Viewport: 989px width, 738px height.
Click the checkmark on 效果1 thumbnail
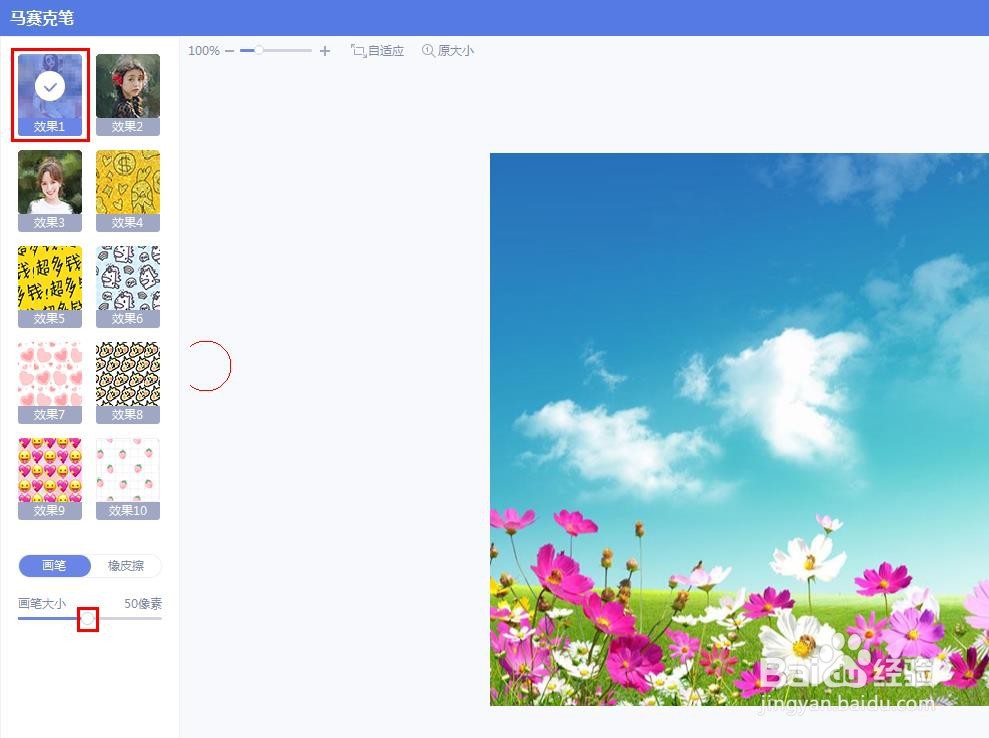tap(49, 87)
